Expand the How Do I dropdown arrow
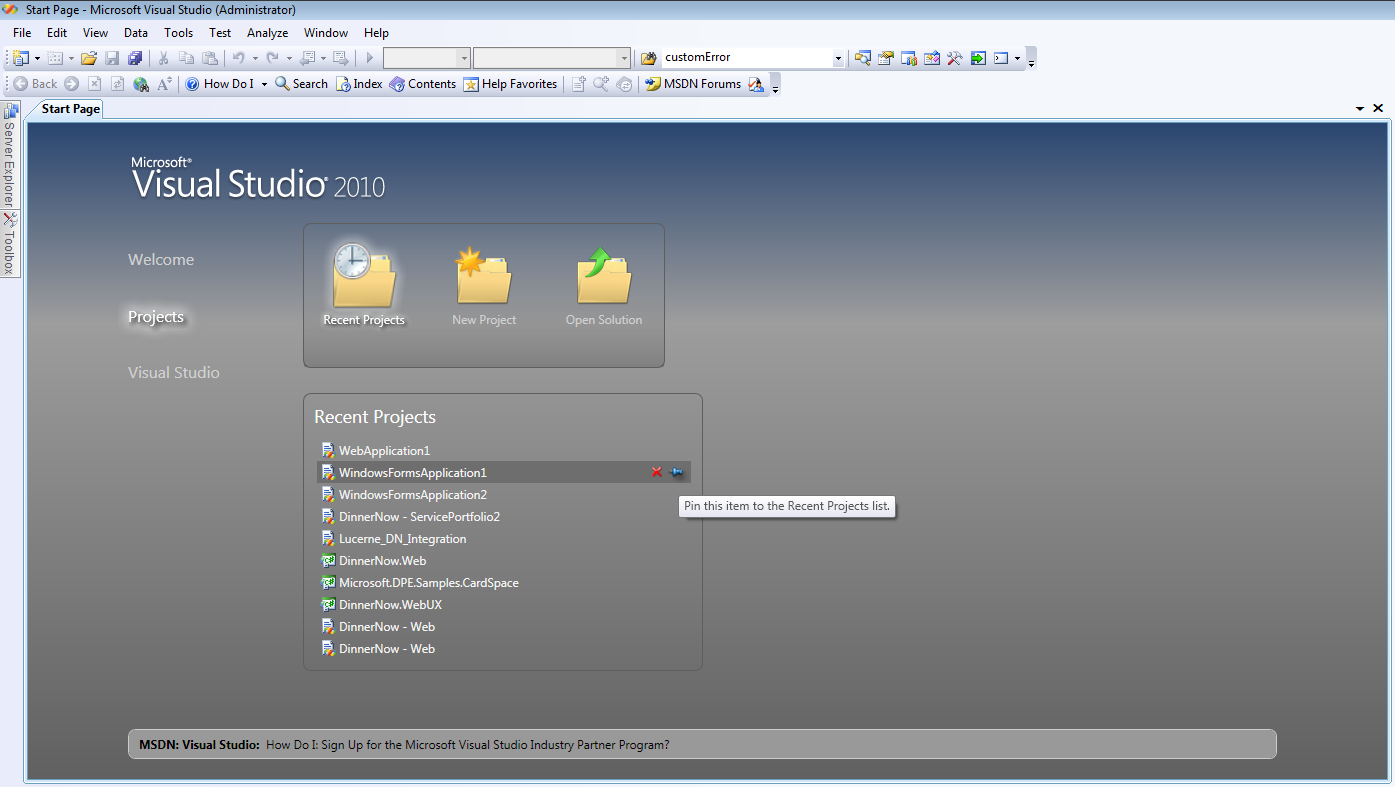 click(x=264, y=84)
